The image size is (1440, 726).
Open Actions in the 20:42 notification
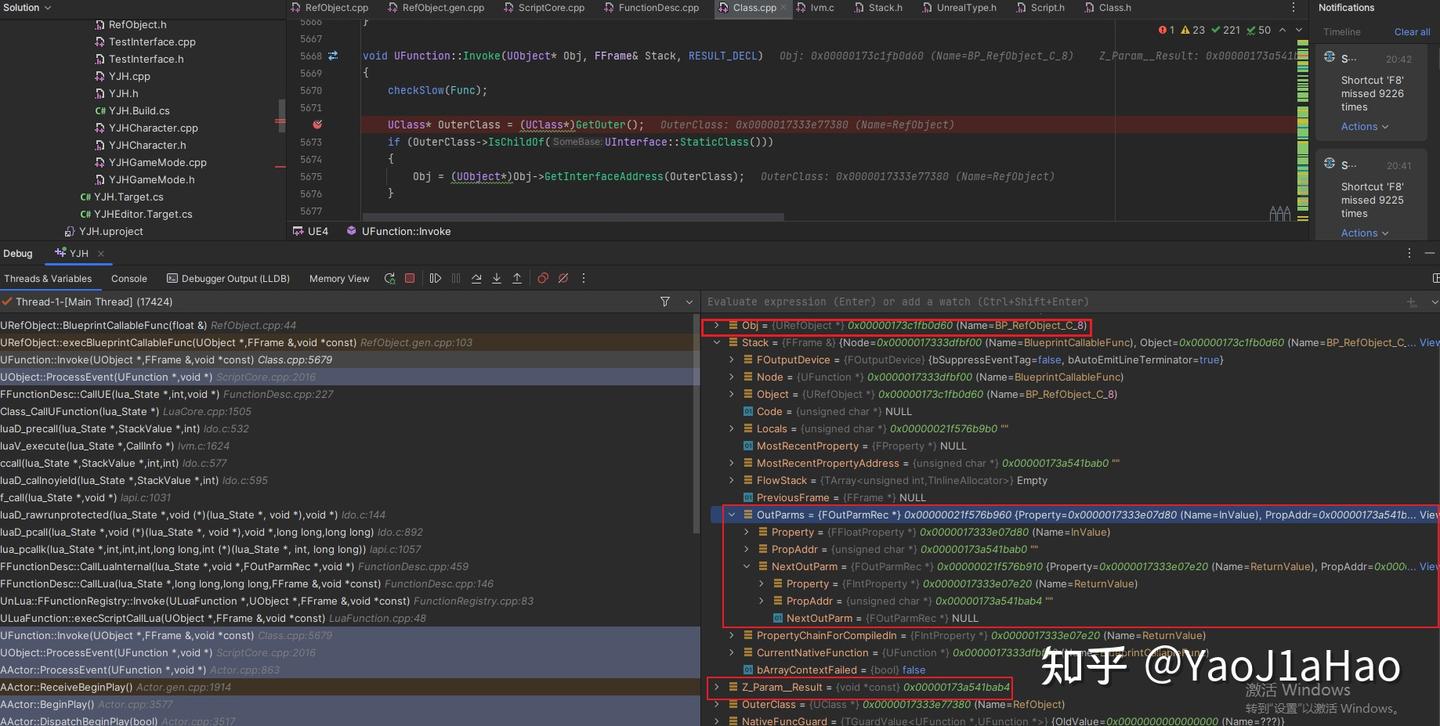pyautogui.click(x=1360, y=126)
